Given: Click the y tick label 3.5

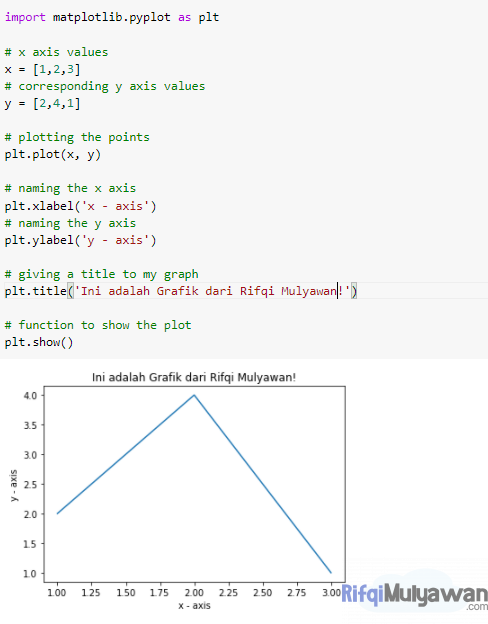Looking at the screenshot, I should [x=30, y=425].
